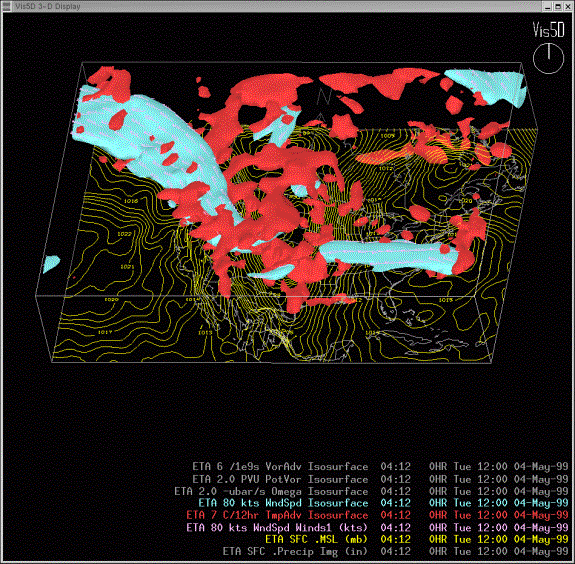This screenshot has height=564, width=575.
Task: Click the analog clock icon
Action: tap(549, 58)
